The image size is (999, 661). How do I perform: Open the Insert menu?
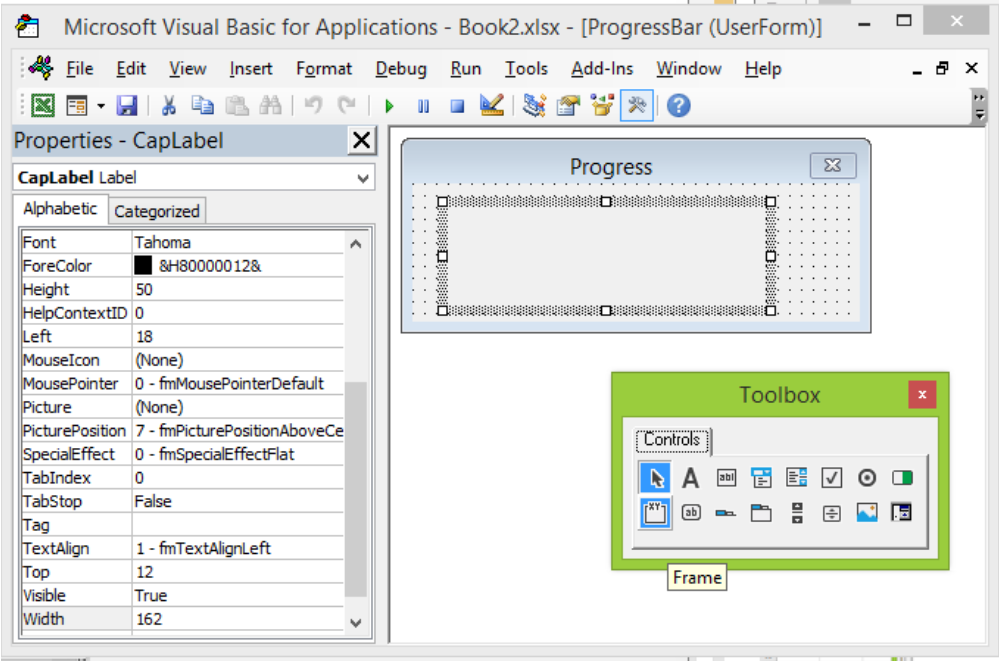pos(251,69)
